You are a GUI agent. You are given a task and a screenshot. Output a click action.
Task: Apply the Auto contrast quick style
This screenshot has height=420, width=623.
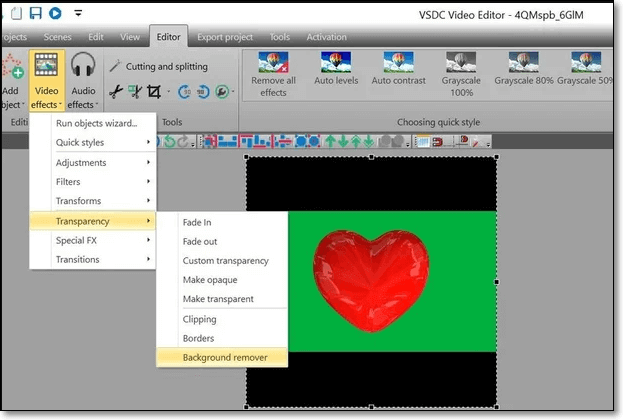tap(395, 63)
